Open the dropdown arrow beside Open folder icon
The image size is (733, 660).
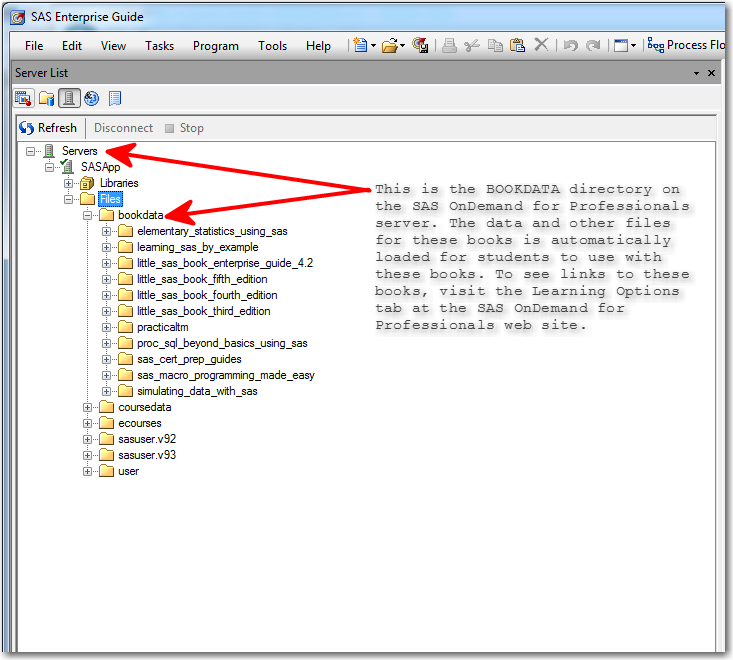(402, 46)
